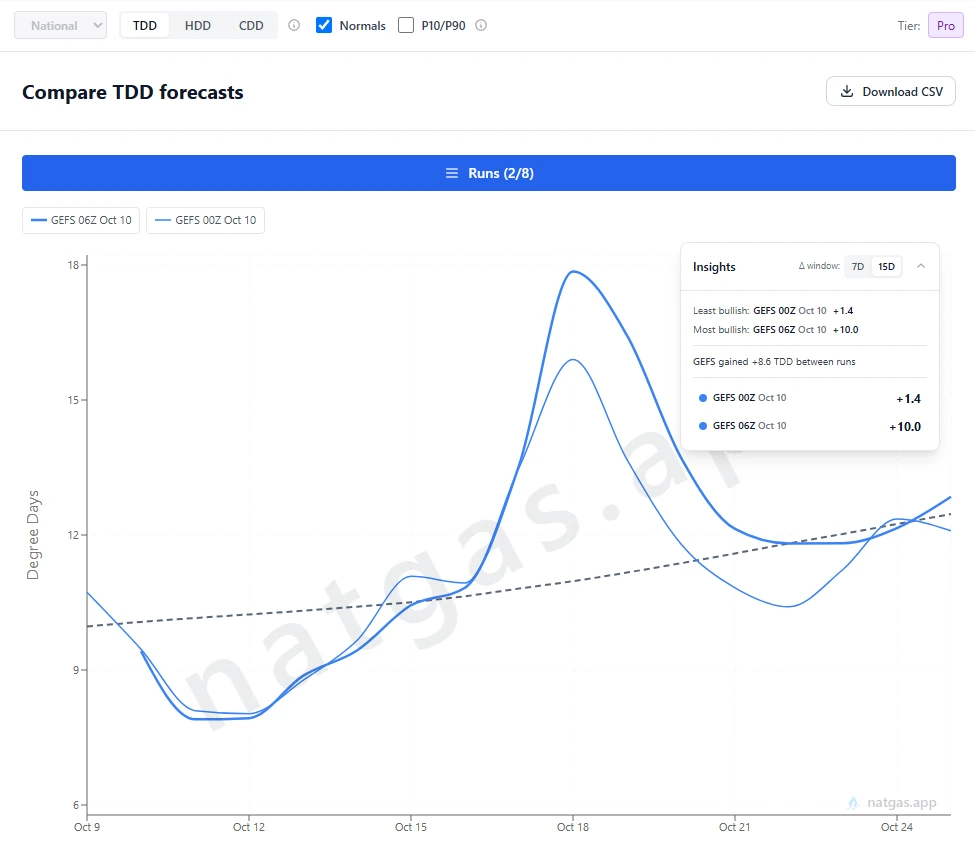Open the National region dropdown
The height and width of the screenshot is (842, 975).
click(60, 25)
